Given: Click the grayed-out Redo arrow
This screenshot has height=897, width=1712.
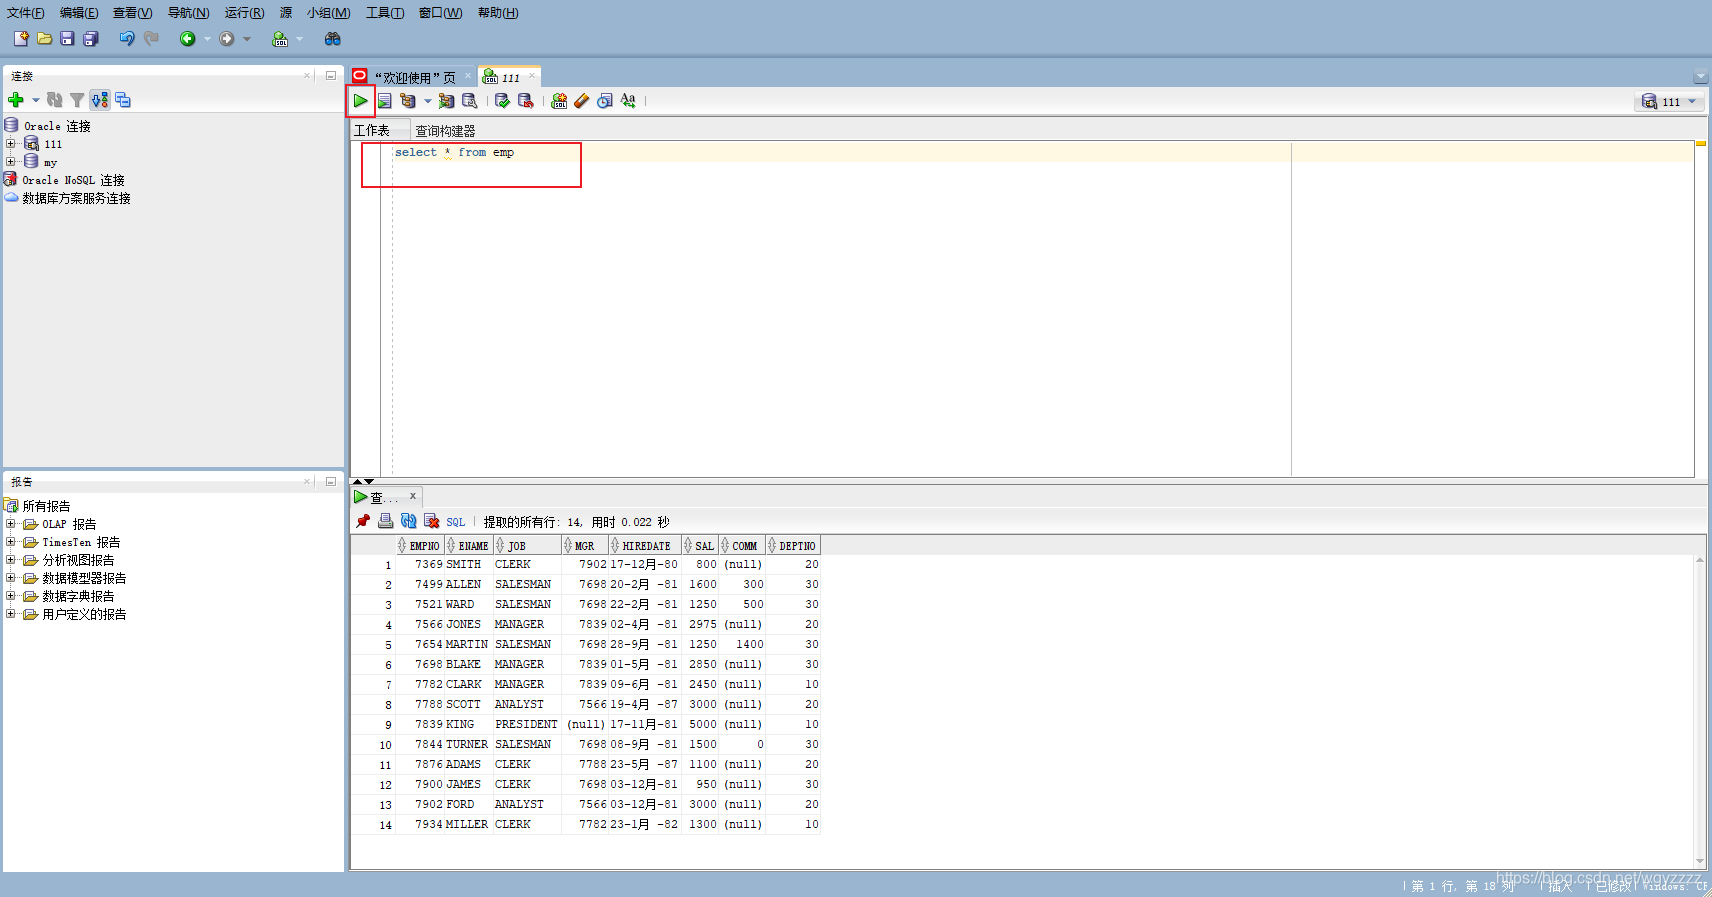Looking at the screenshot, I should 151,39.
